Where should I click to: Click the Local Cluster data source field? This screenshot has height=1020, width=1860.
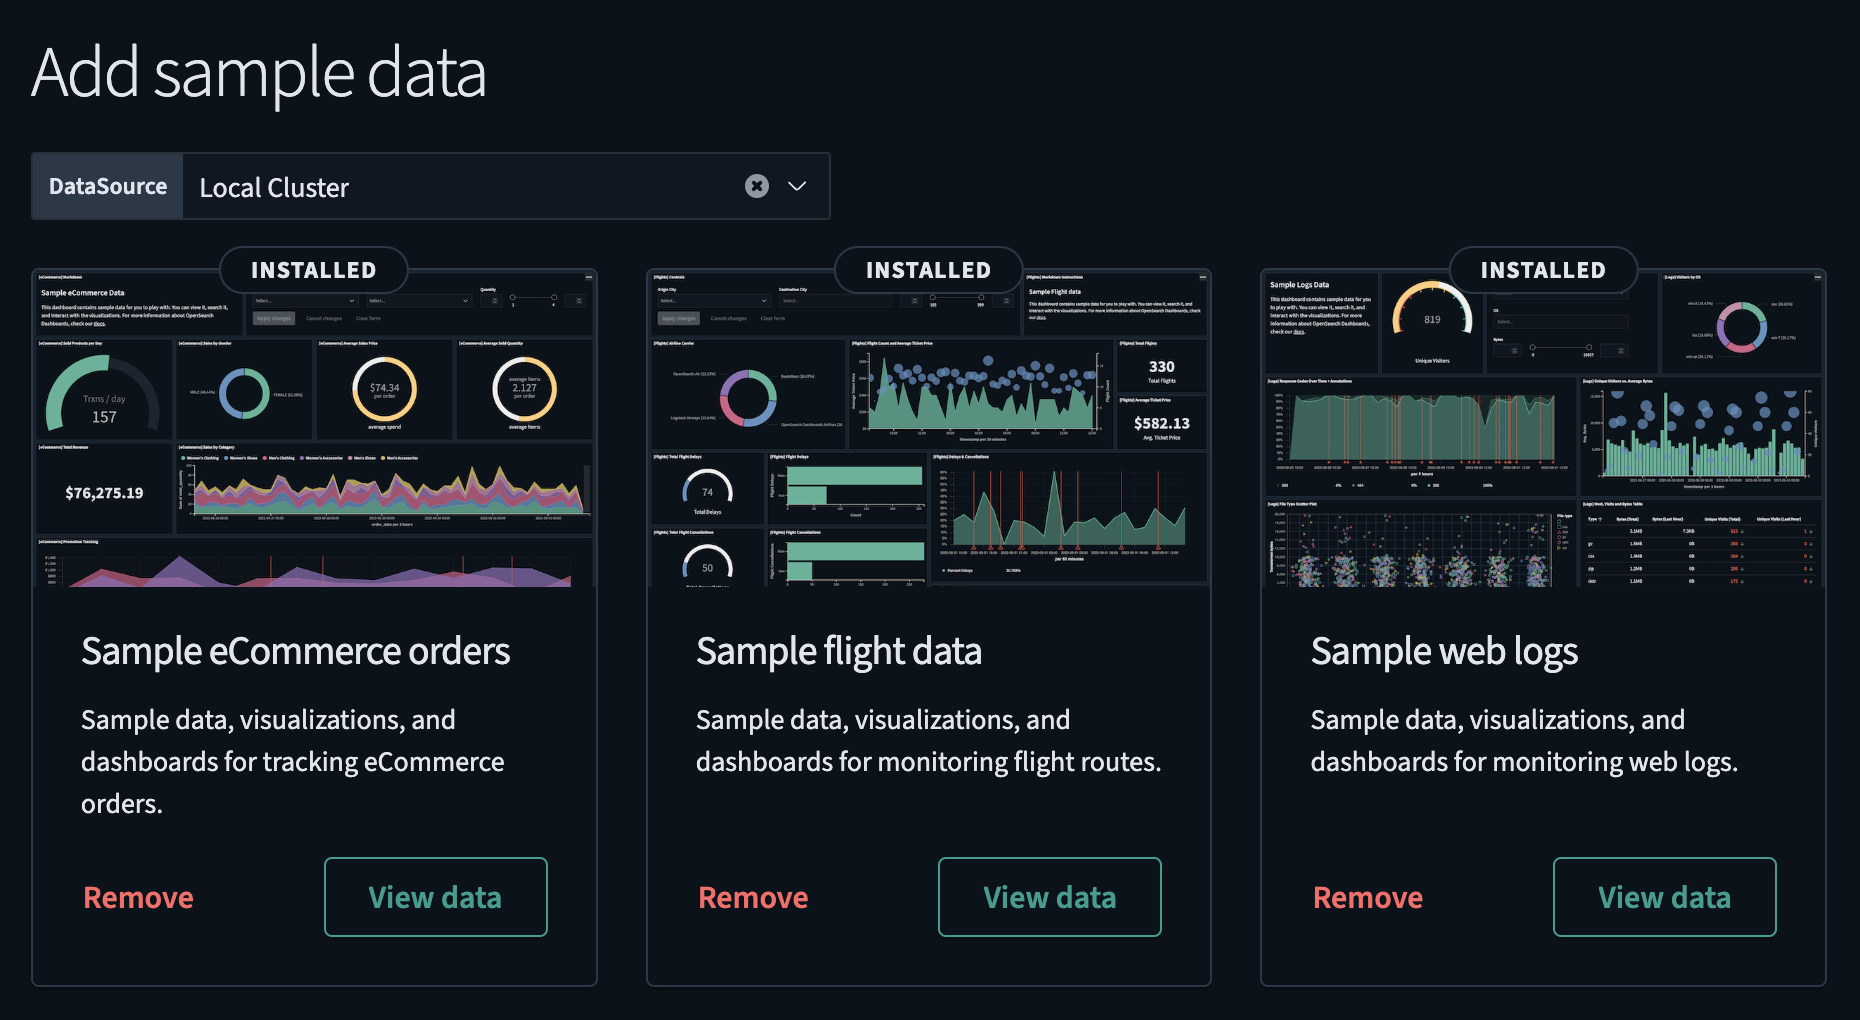click(x=506, y=186)
